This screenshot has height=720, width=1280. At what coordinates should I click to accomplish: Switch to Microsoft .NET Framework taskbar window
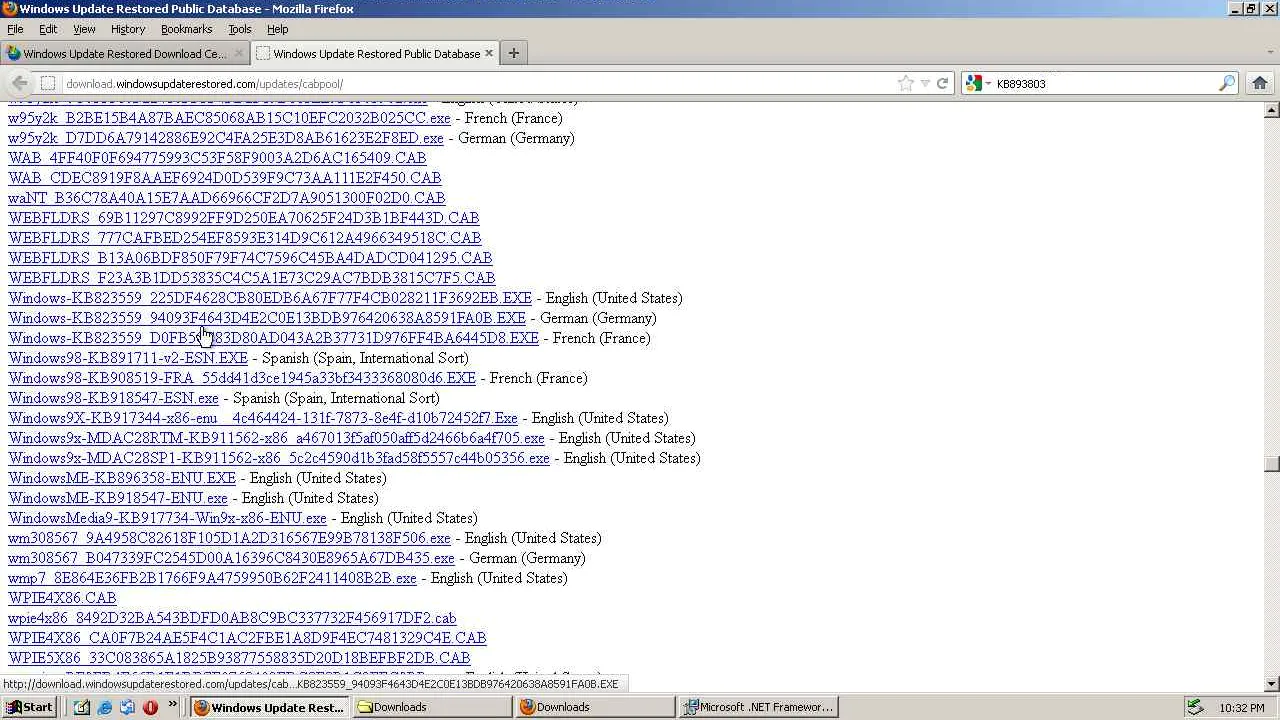point(759,707)
